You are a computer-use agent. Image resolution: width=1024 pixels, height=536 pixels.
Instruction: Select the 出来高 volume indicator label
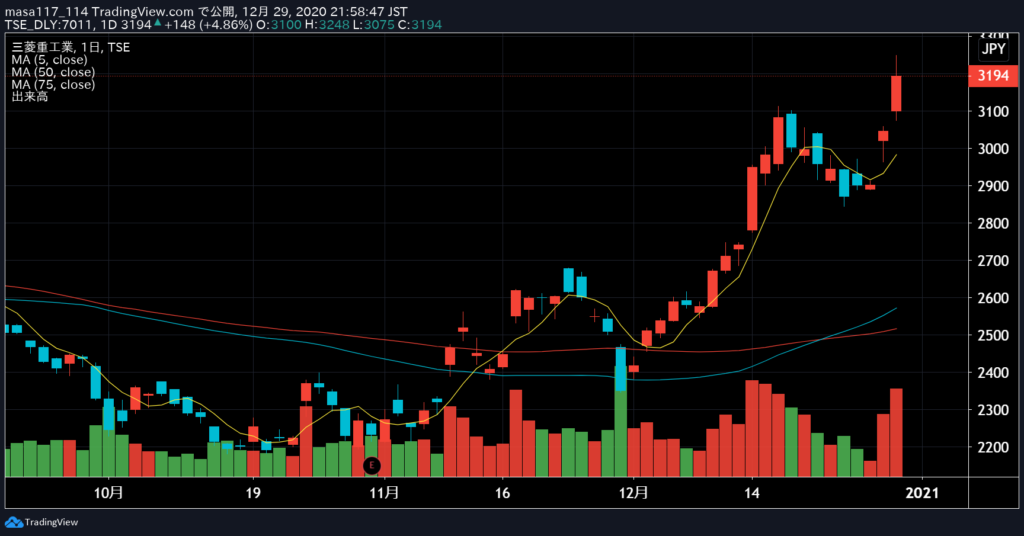(29, 97)
